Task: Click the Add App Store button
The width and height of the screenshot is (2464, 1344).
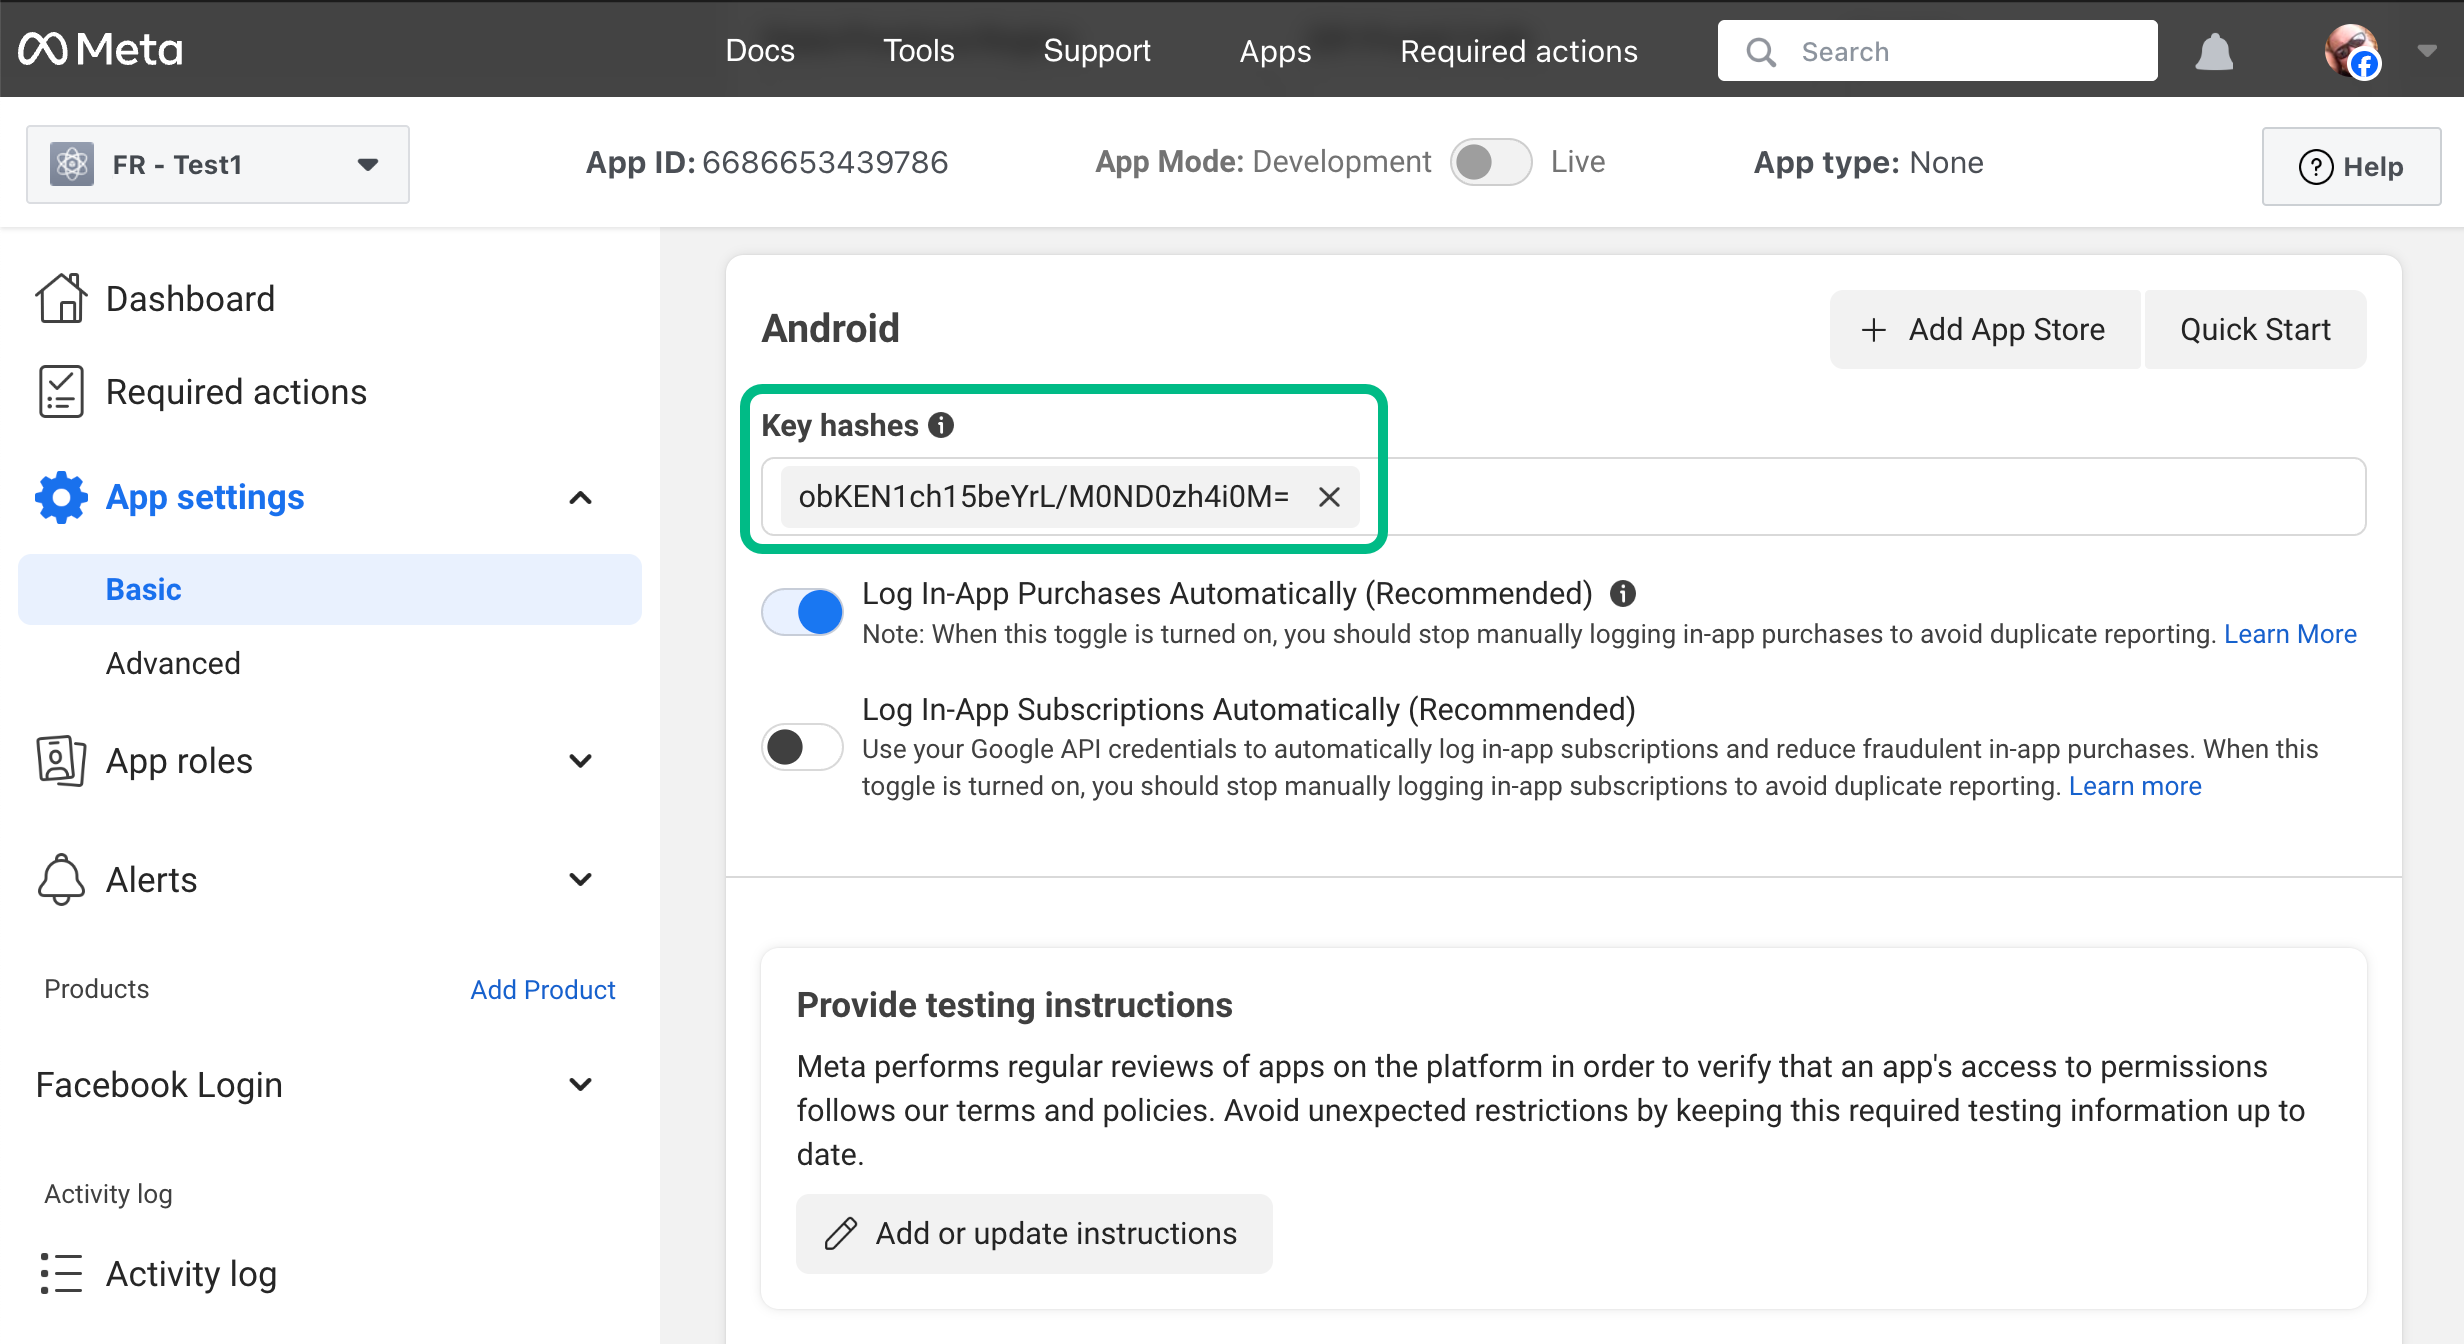Action: 1985,329
